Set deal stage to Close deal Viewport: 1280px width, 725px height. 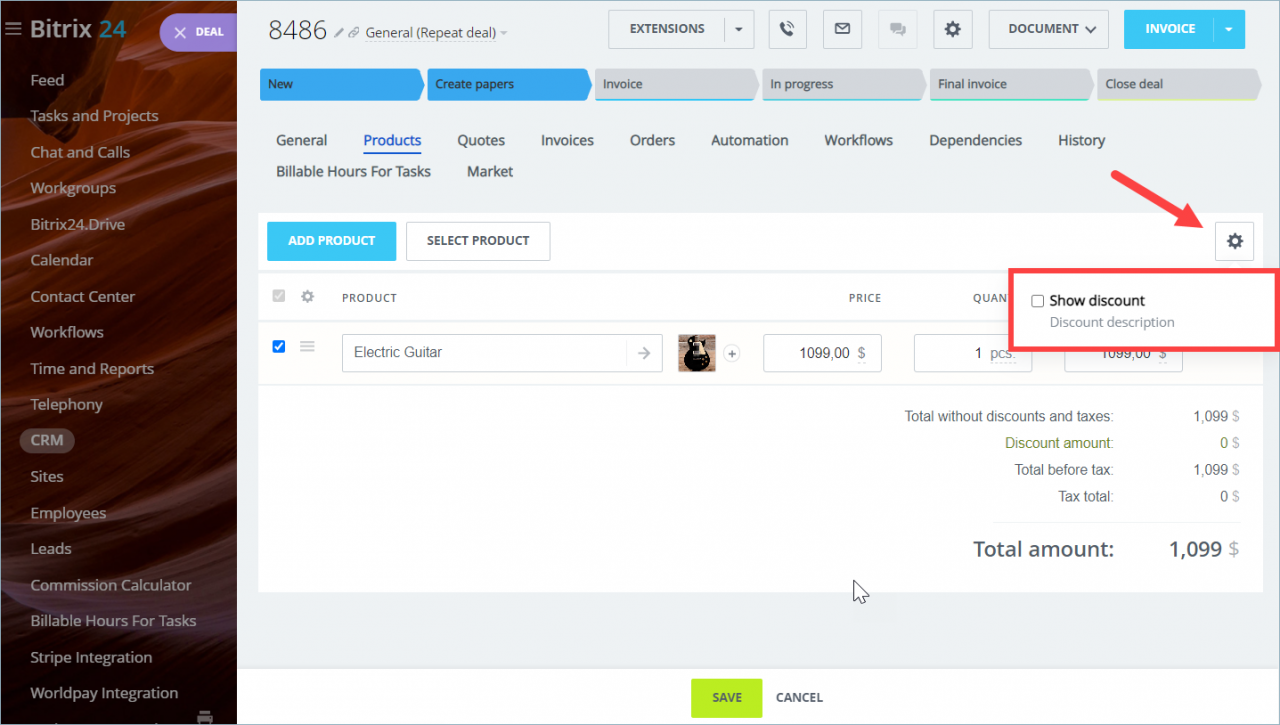pyautogui.click(x=1178, y=84)
